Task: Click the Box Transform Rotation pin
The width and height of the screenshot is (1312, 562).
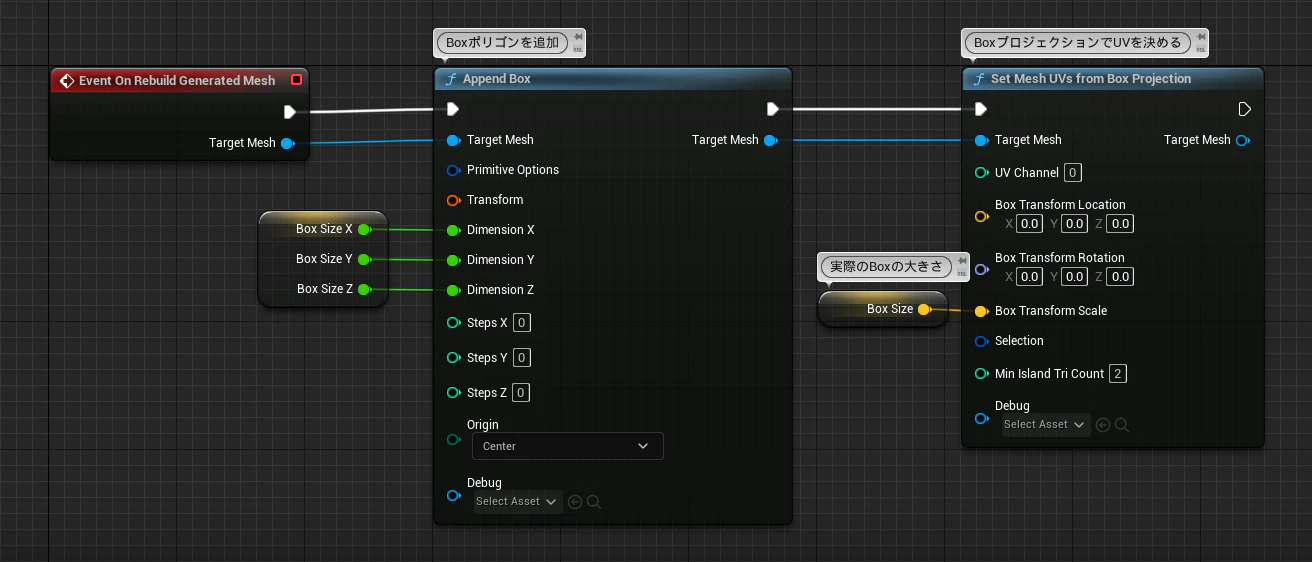Action: [x=981, y=269]
